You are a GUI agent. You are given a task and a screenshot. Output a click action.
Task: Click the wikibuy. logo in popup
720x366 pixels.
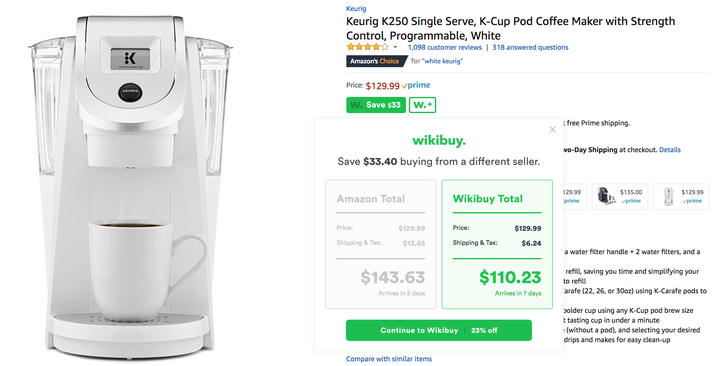point(439,140)
